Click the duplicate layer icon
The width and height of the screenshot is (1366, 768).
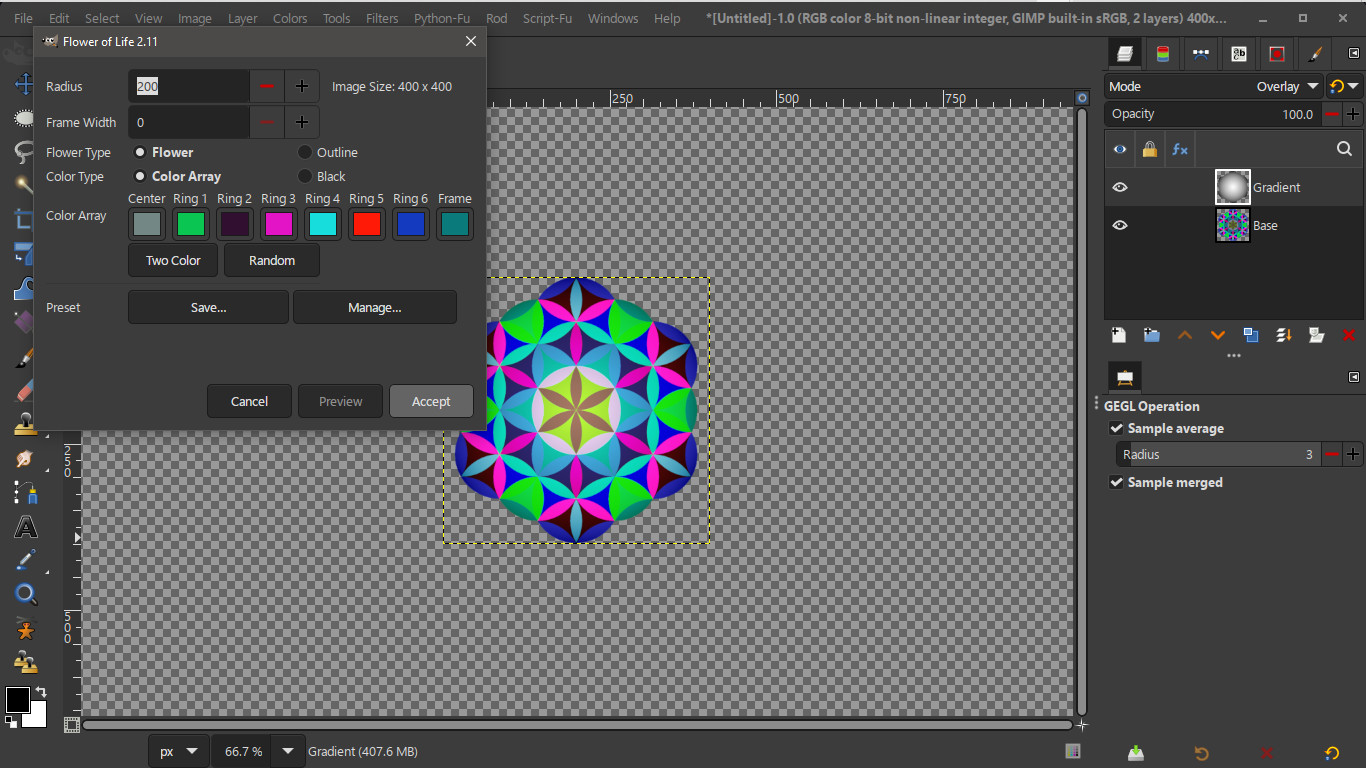click(x=1251, y=335)
